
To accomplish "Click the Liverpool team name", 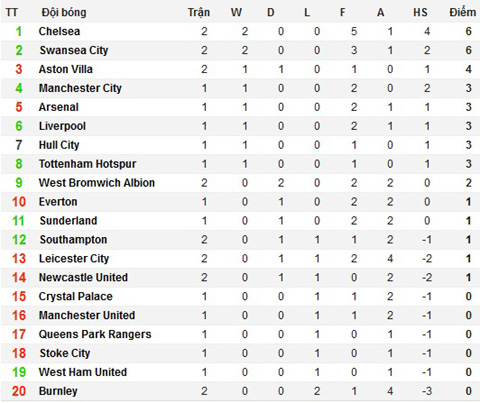I will tap(62, 126).
